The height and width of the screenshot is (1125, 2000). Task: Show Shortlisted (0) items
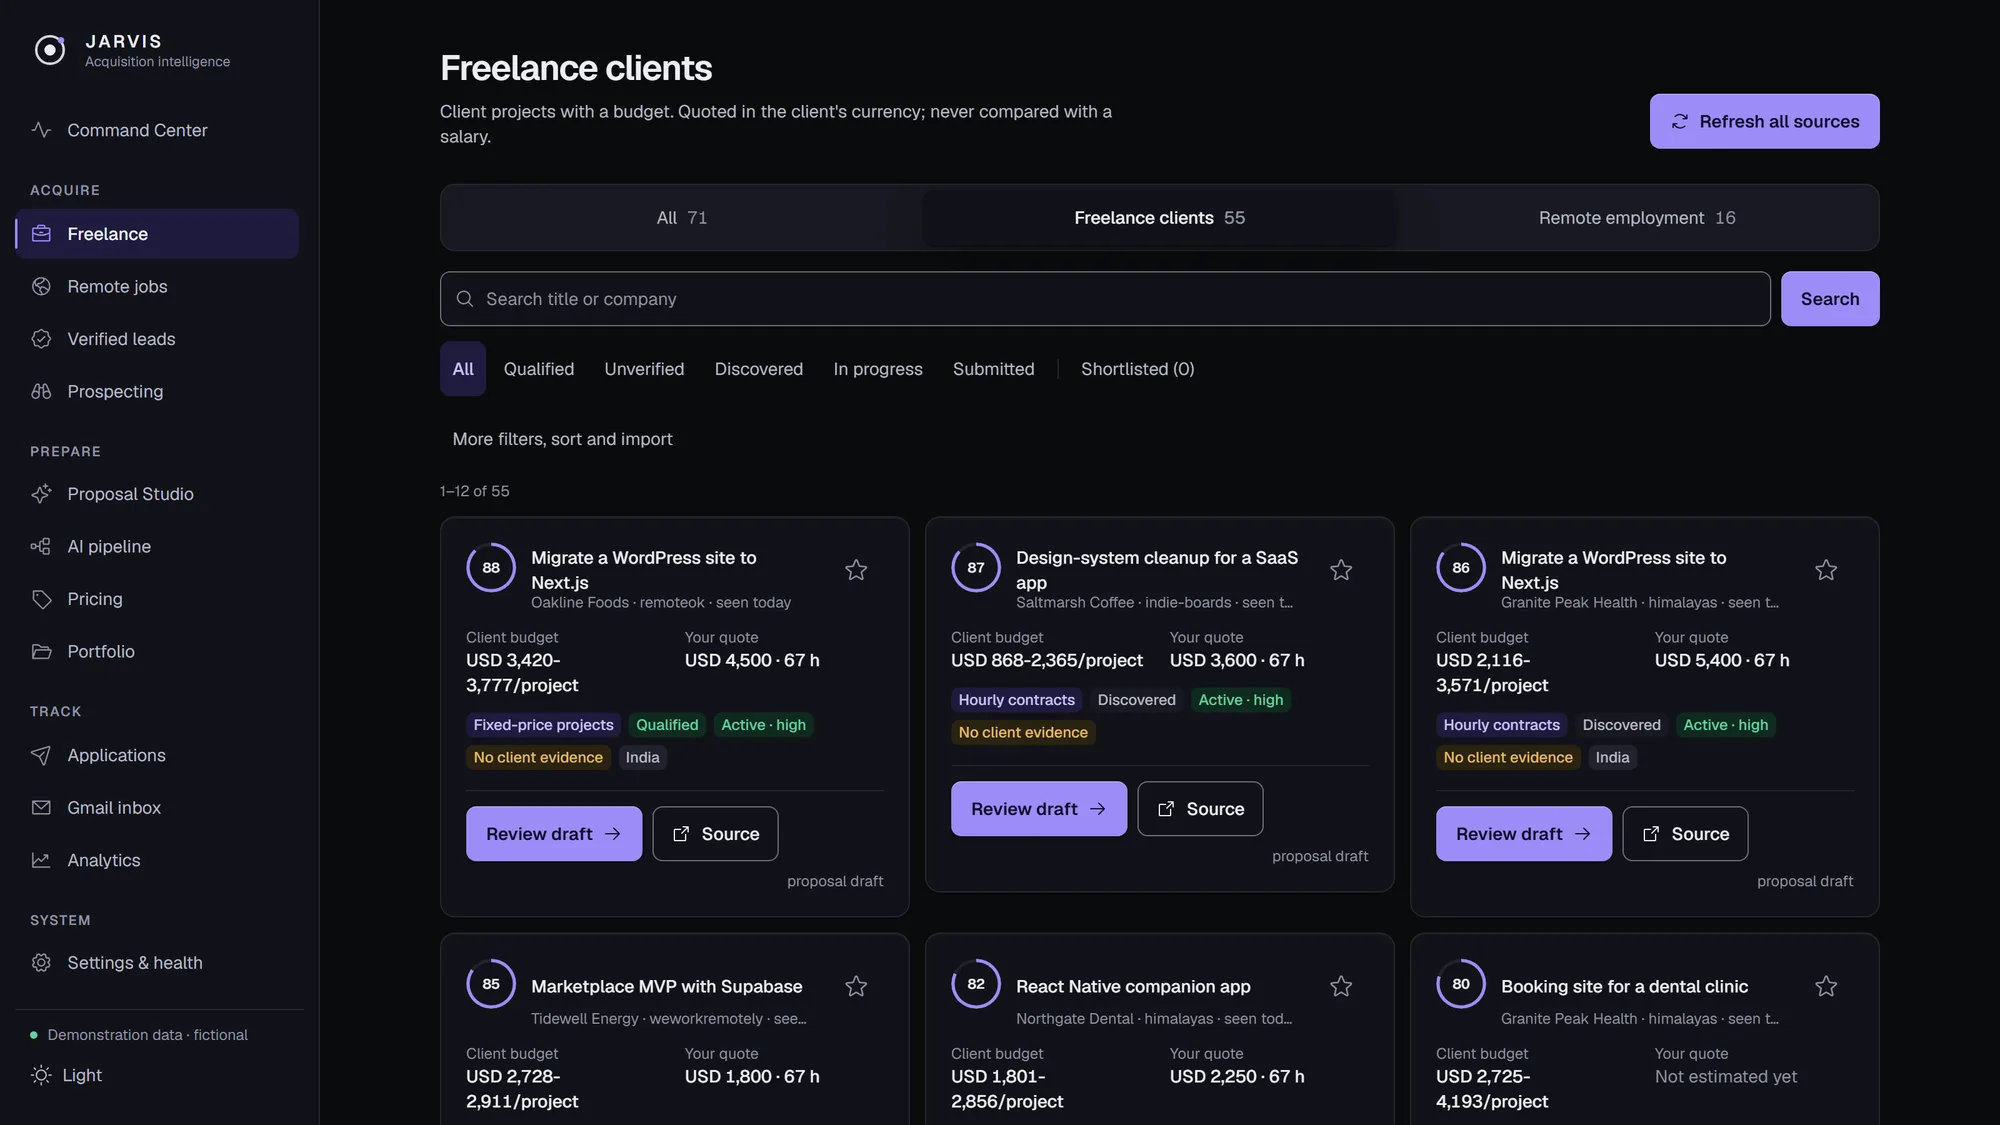tap(1138, 369)
